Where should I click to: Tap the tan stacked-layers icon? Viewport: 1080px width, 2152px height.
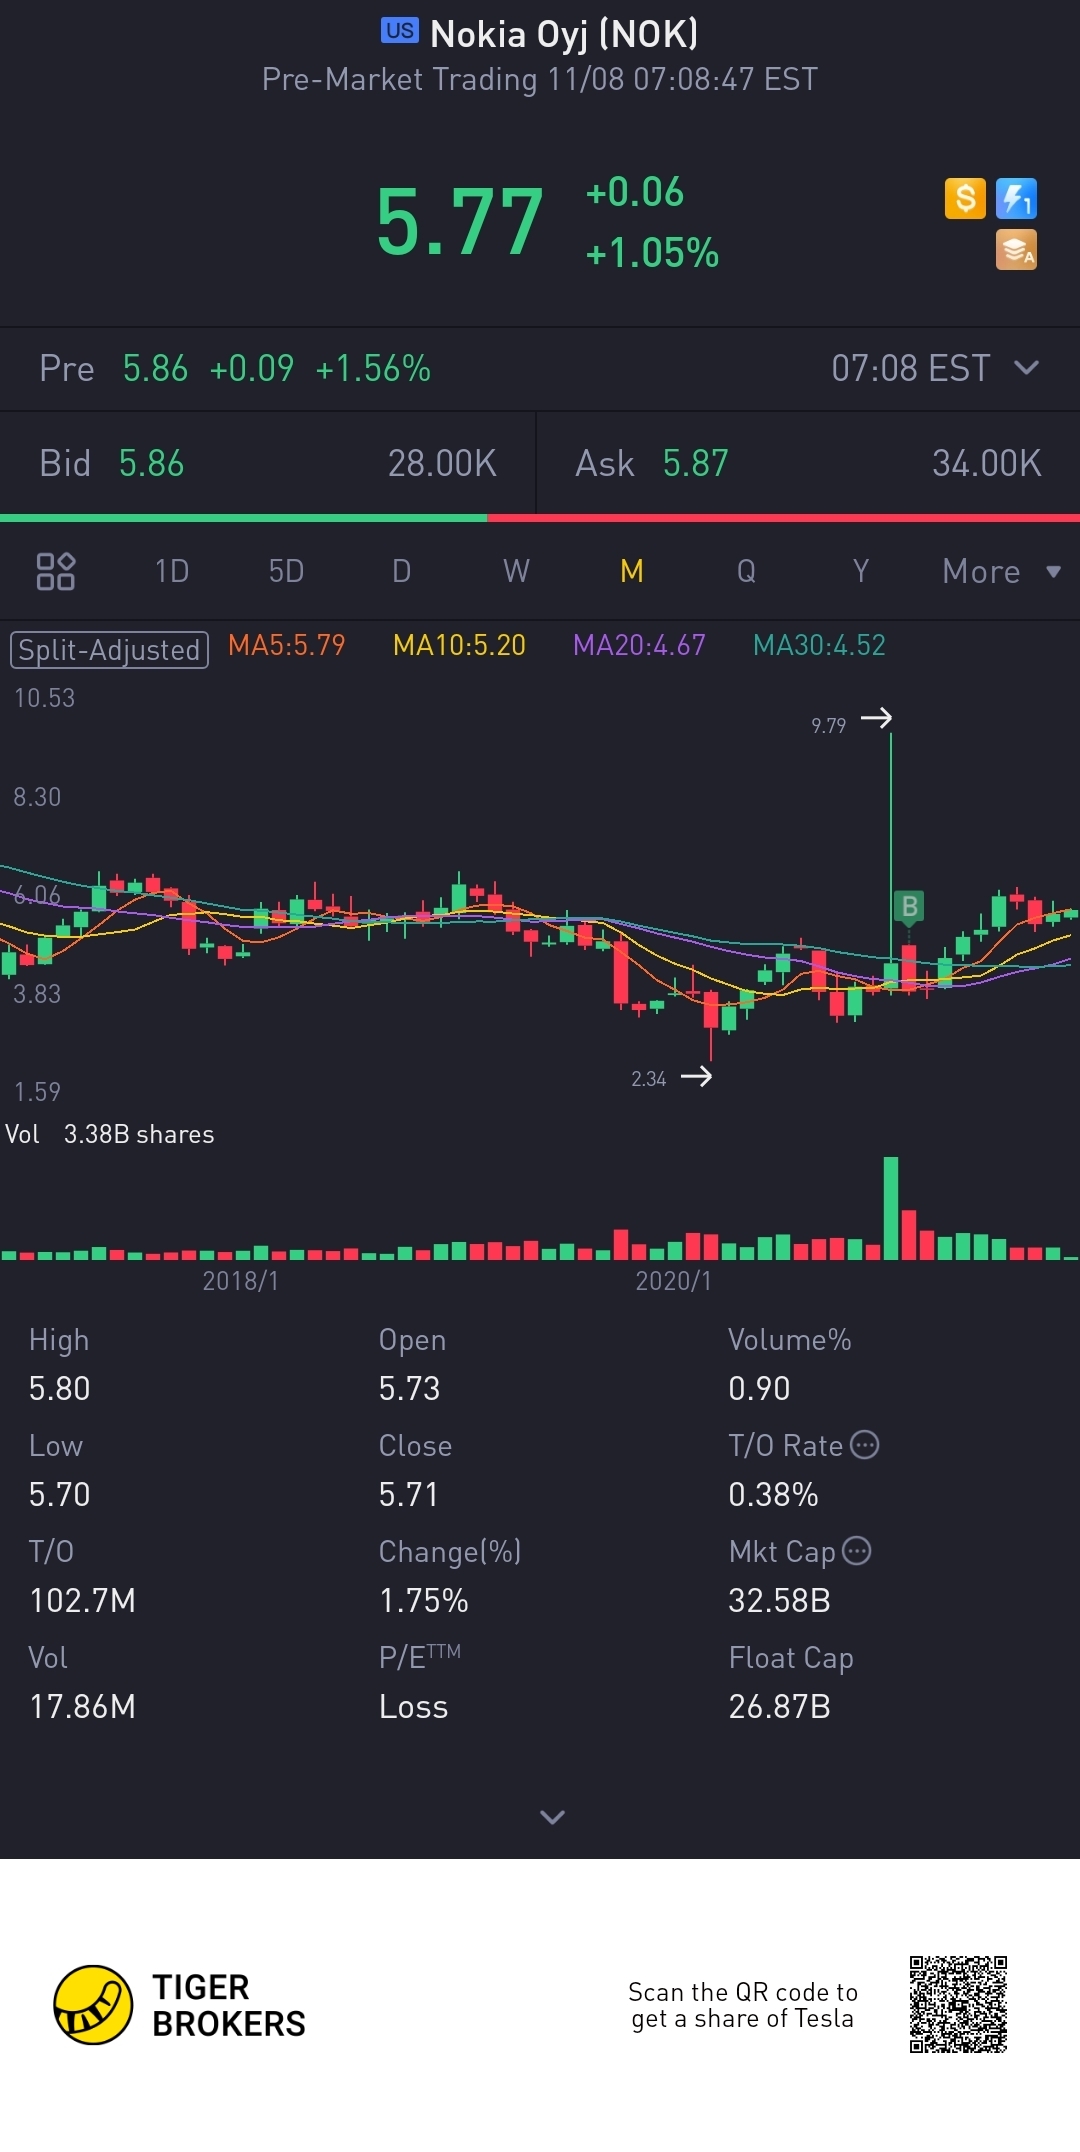coord(1016,250)
